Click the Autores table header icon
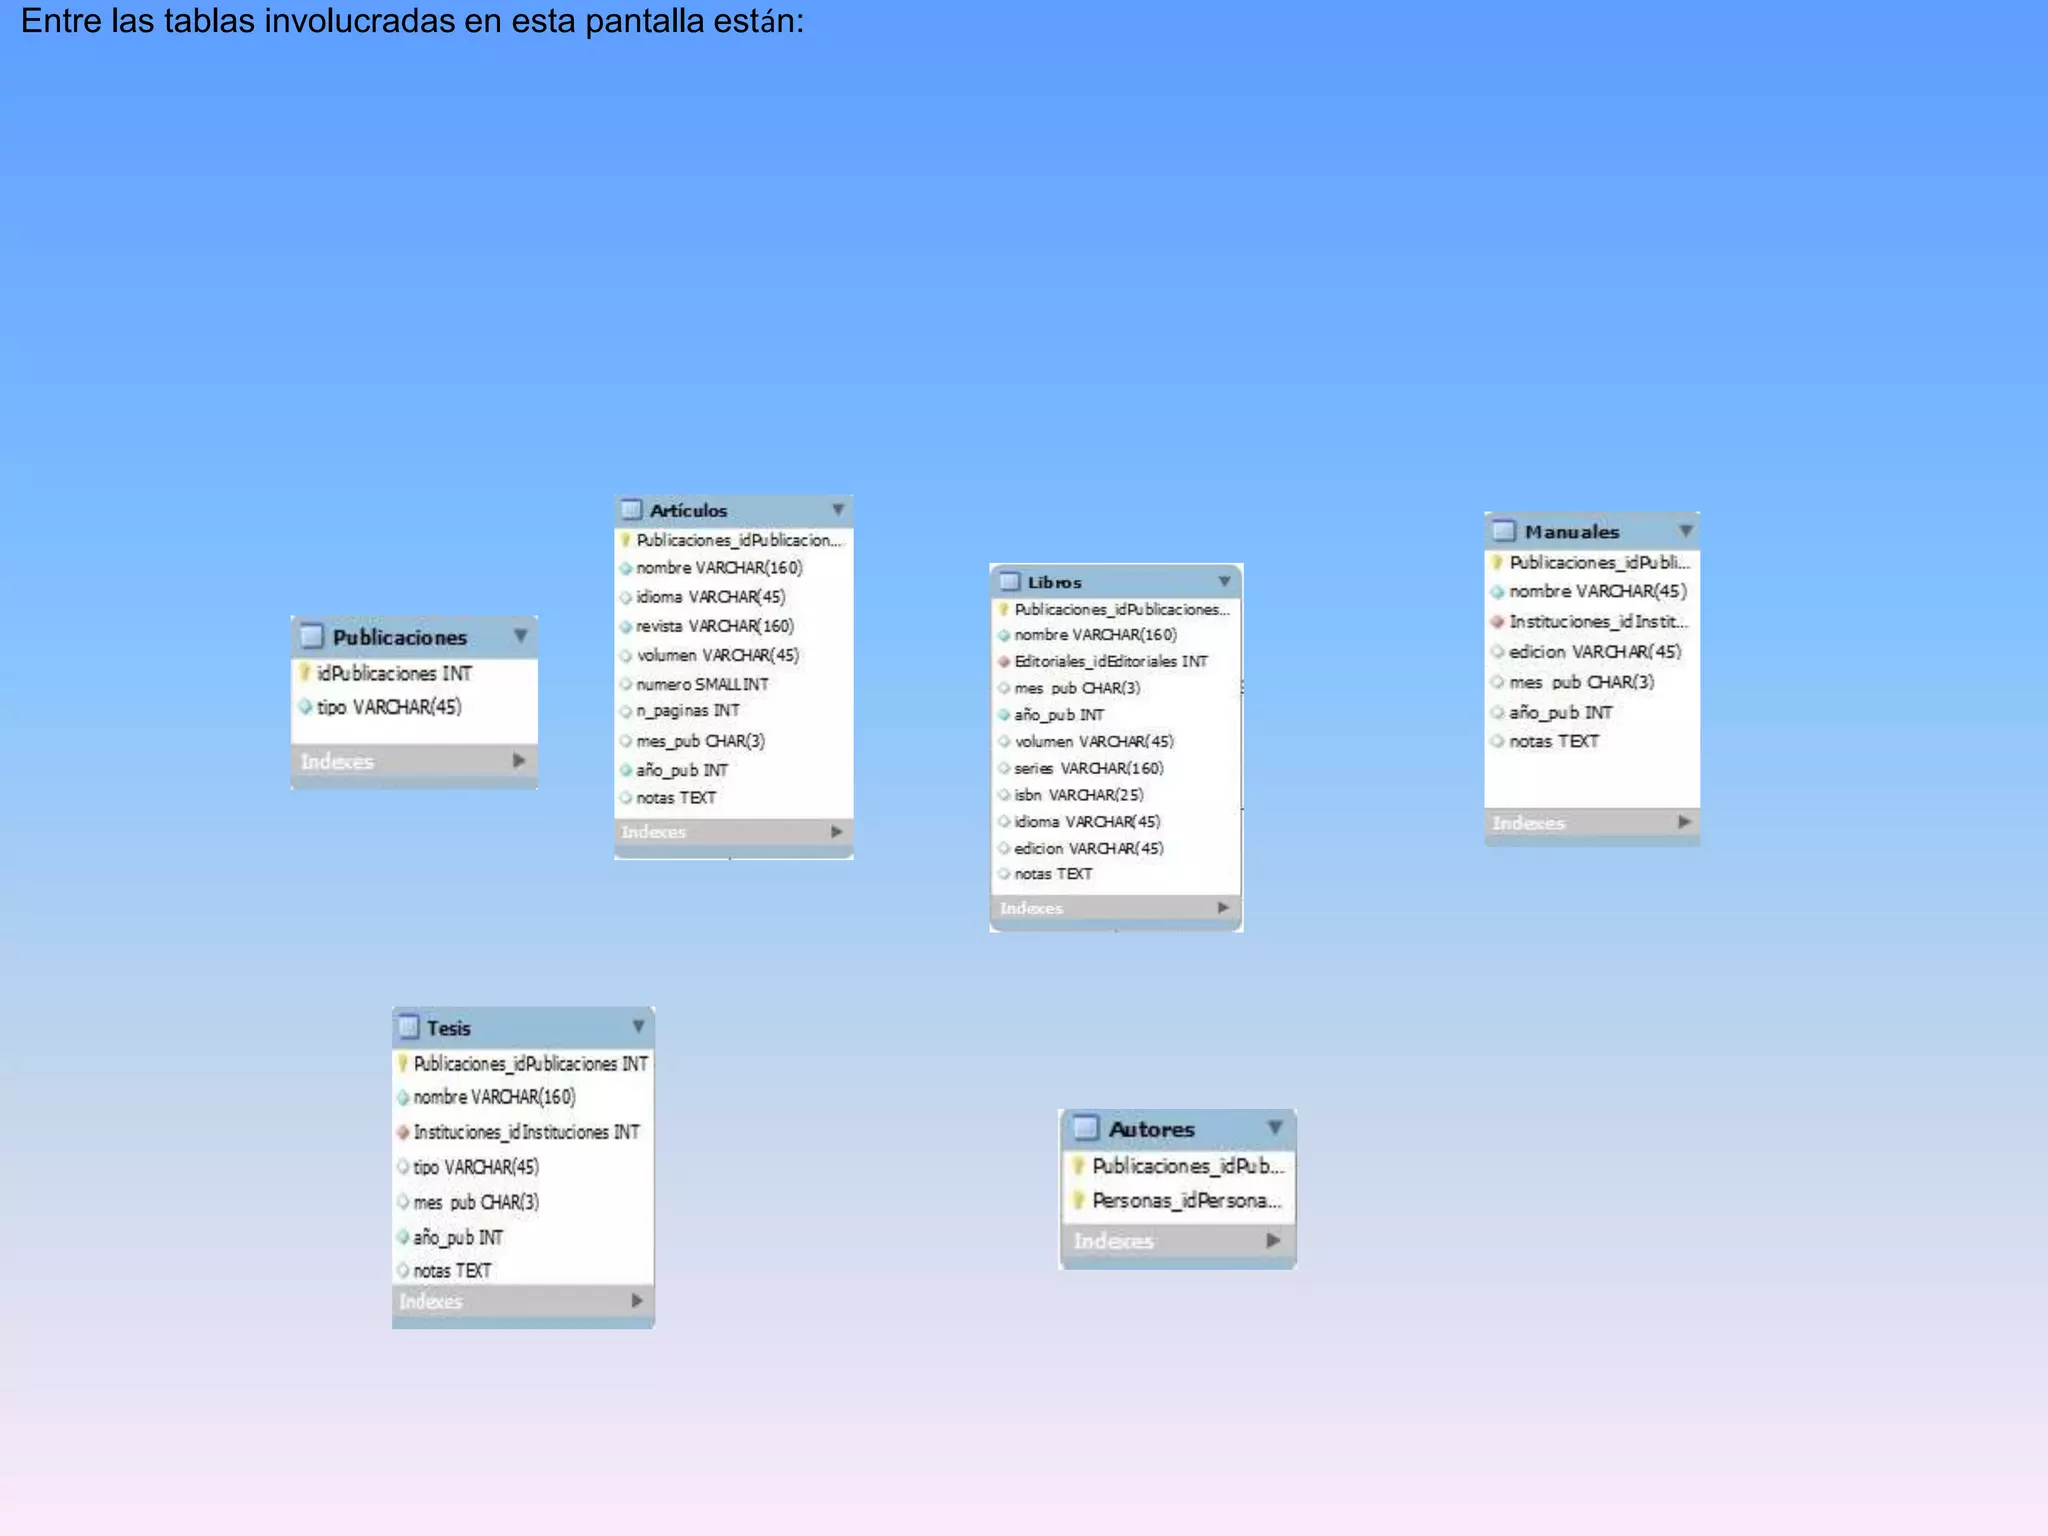 coord(1086,1129)
